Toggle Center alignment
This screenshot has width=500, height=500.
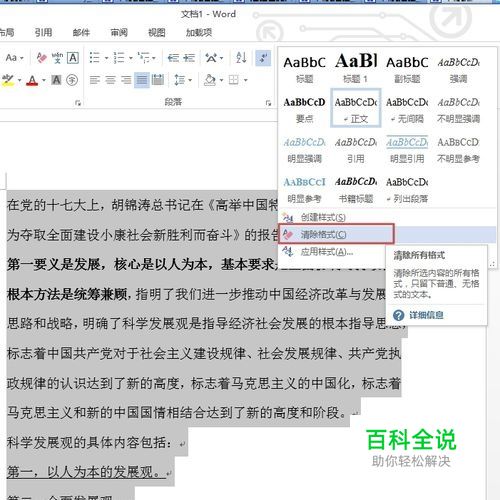[110, 80]
